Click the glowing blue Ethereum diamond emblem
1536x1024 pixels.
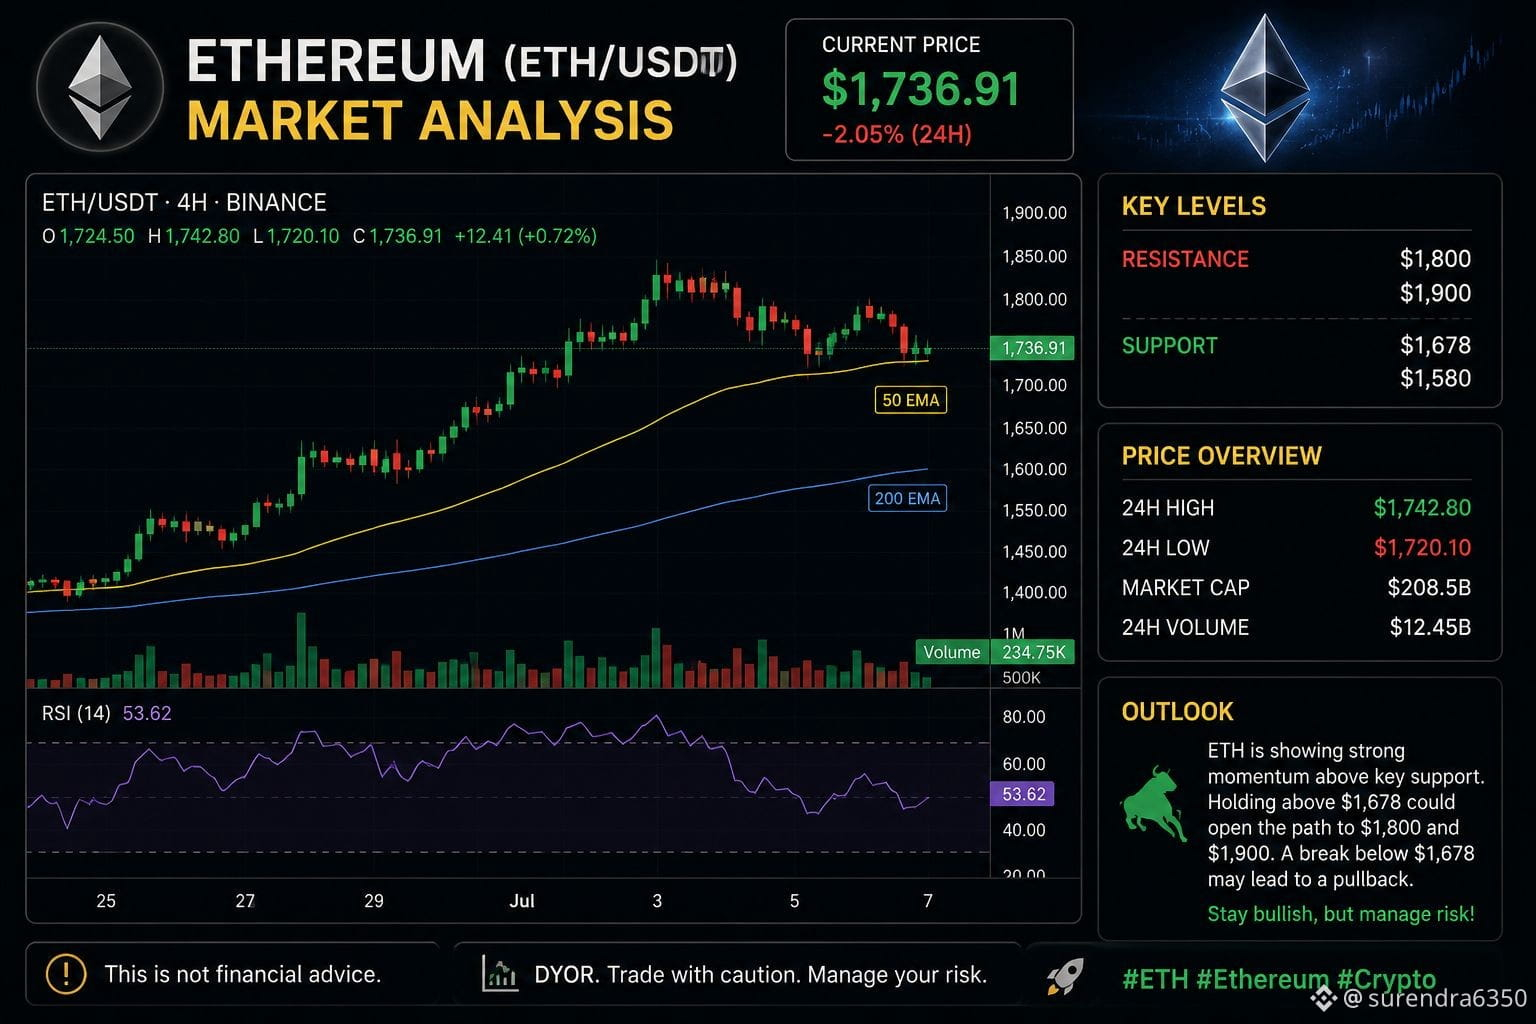tap(1265, 87)
